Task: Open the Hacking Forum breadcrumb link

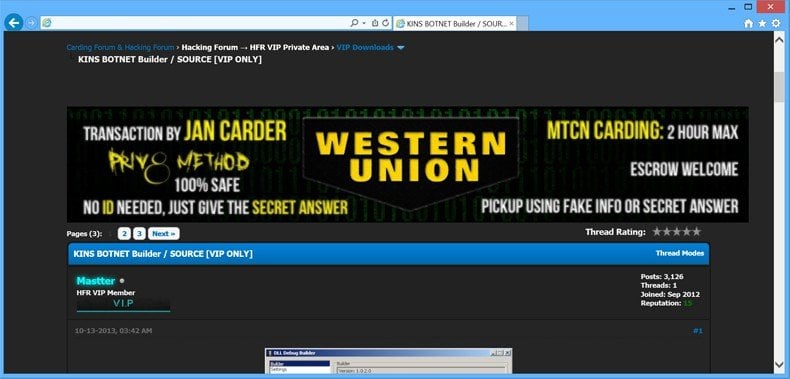Action: tap(210, 47)
